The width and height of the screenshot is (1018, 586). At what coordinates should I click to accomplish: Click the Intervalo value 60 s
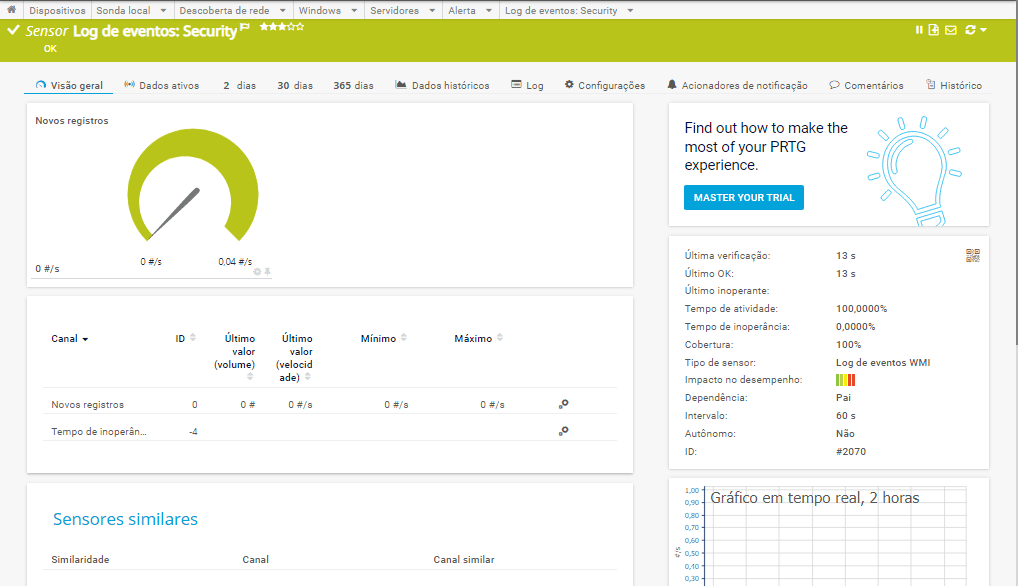coord(845,415)
